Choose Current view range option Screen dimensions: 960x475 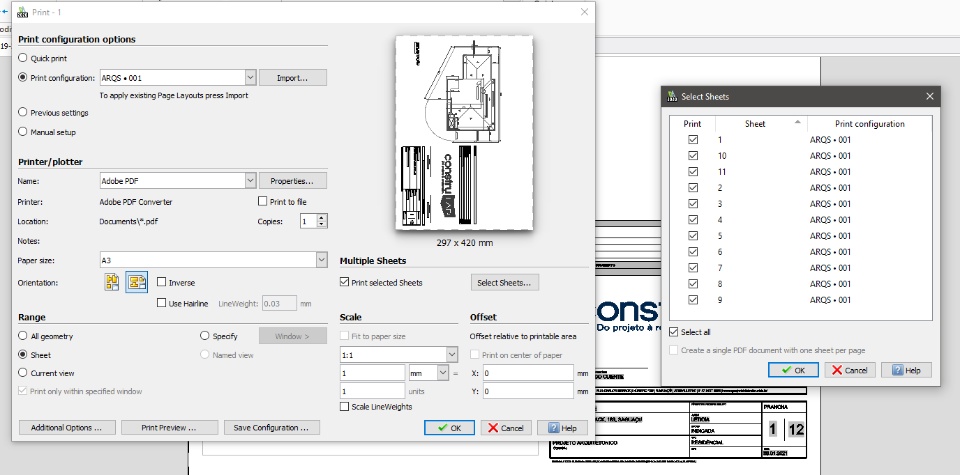click(x=23, y=373)
